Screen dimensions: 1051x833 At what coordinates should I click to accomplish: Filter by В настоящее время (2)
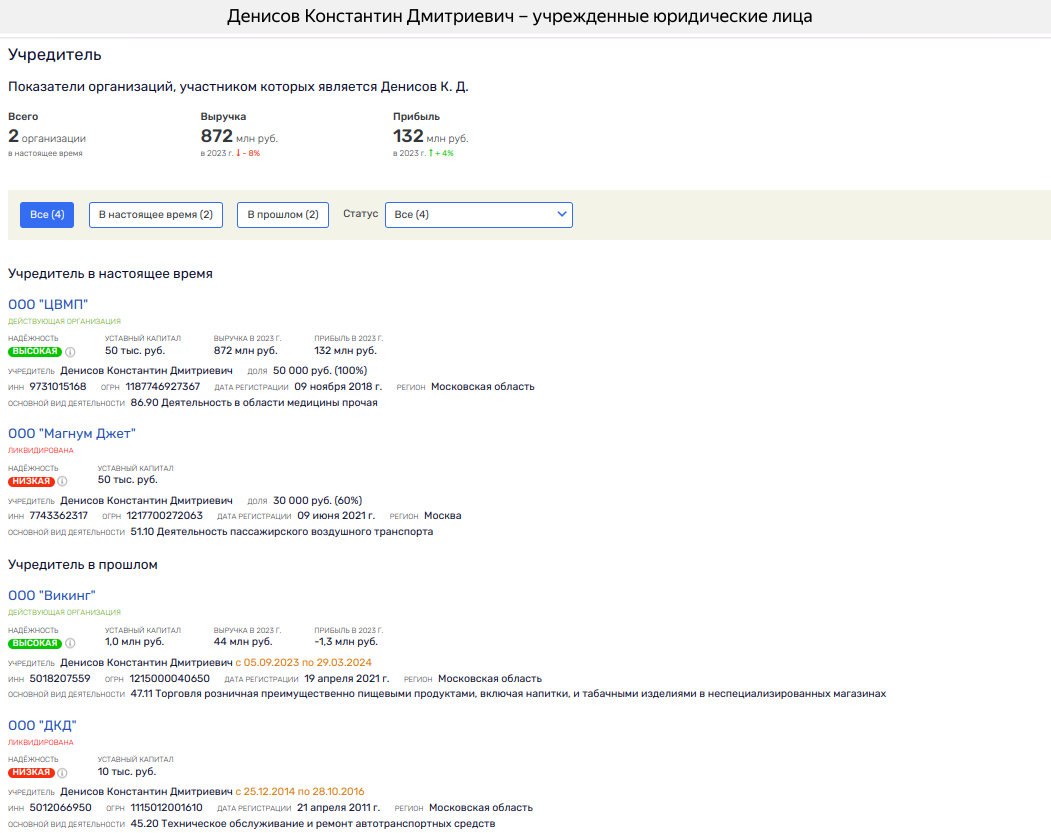tap(155, 215)
